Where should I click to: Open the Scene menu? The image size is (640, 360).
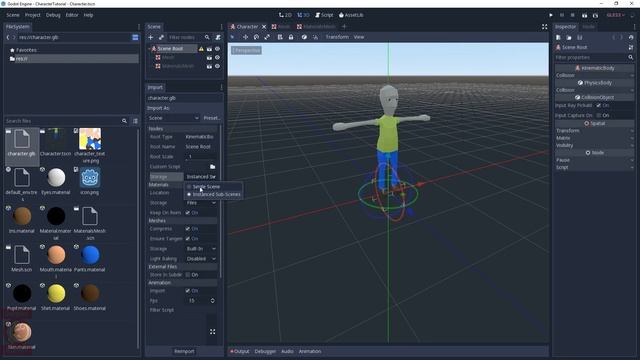pos(13,15)
